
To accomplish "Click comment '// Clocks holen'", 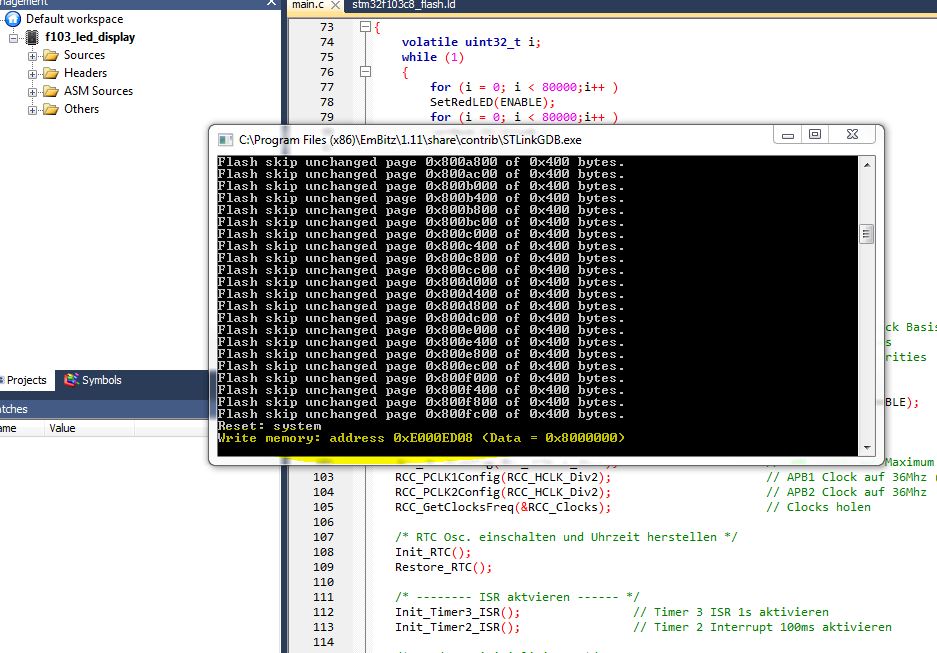I will [x=819, y=507].
